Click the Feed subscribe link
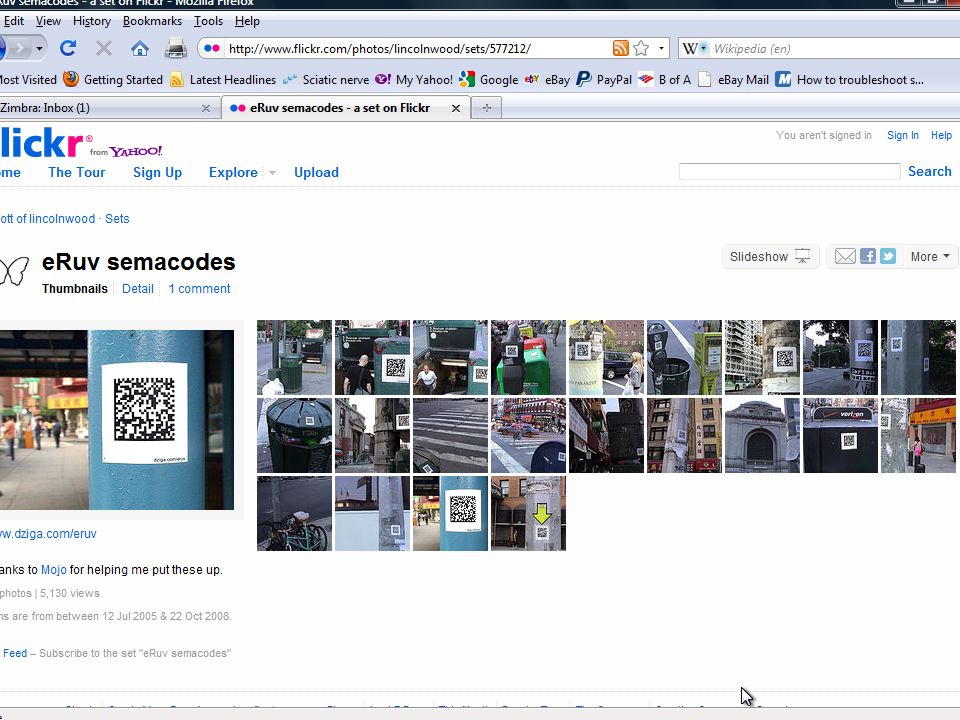Screen dimensions: 960x720 point(15,653)
